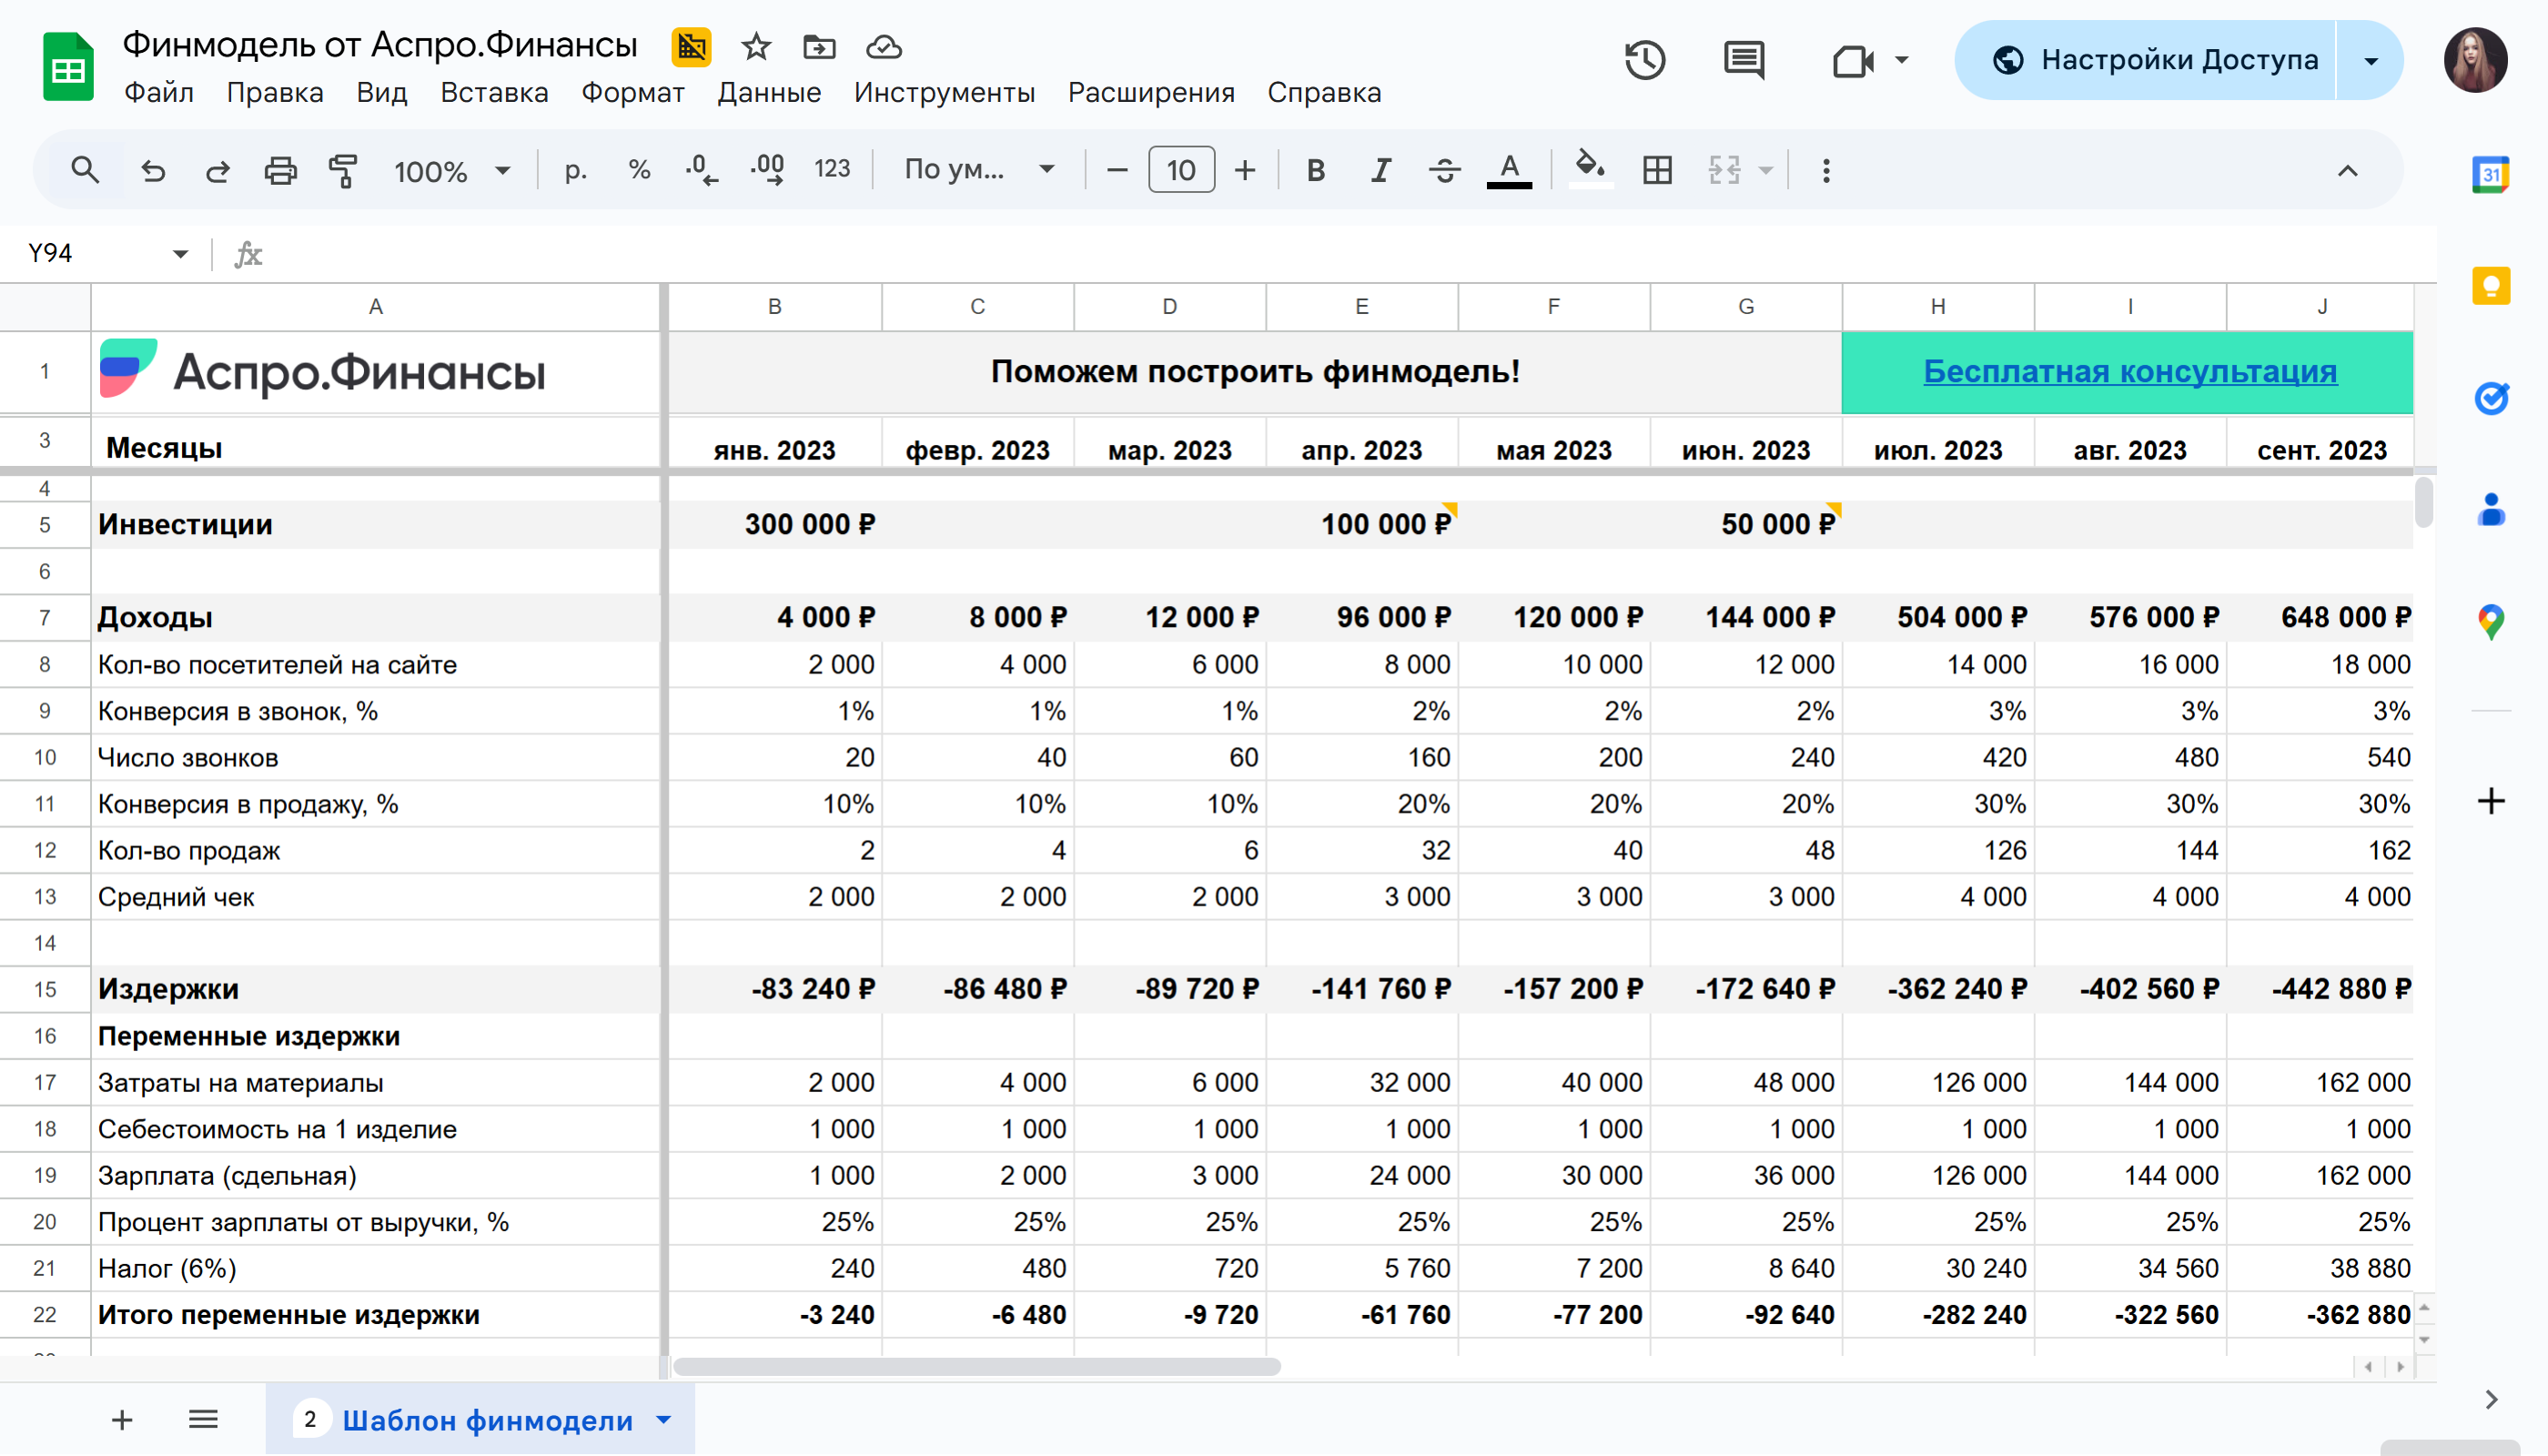Open version history clock icon
This screenshot has height=1456, width=2548.
tap(1644, 60)
